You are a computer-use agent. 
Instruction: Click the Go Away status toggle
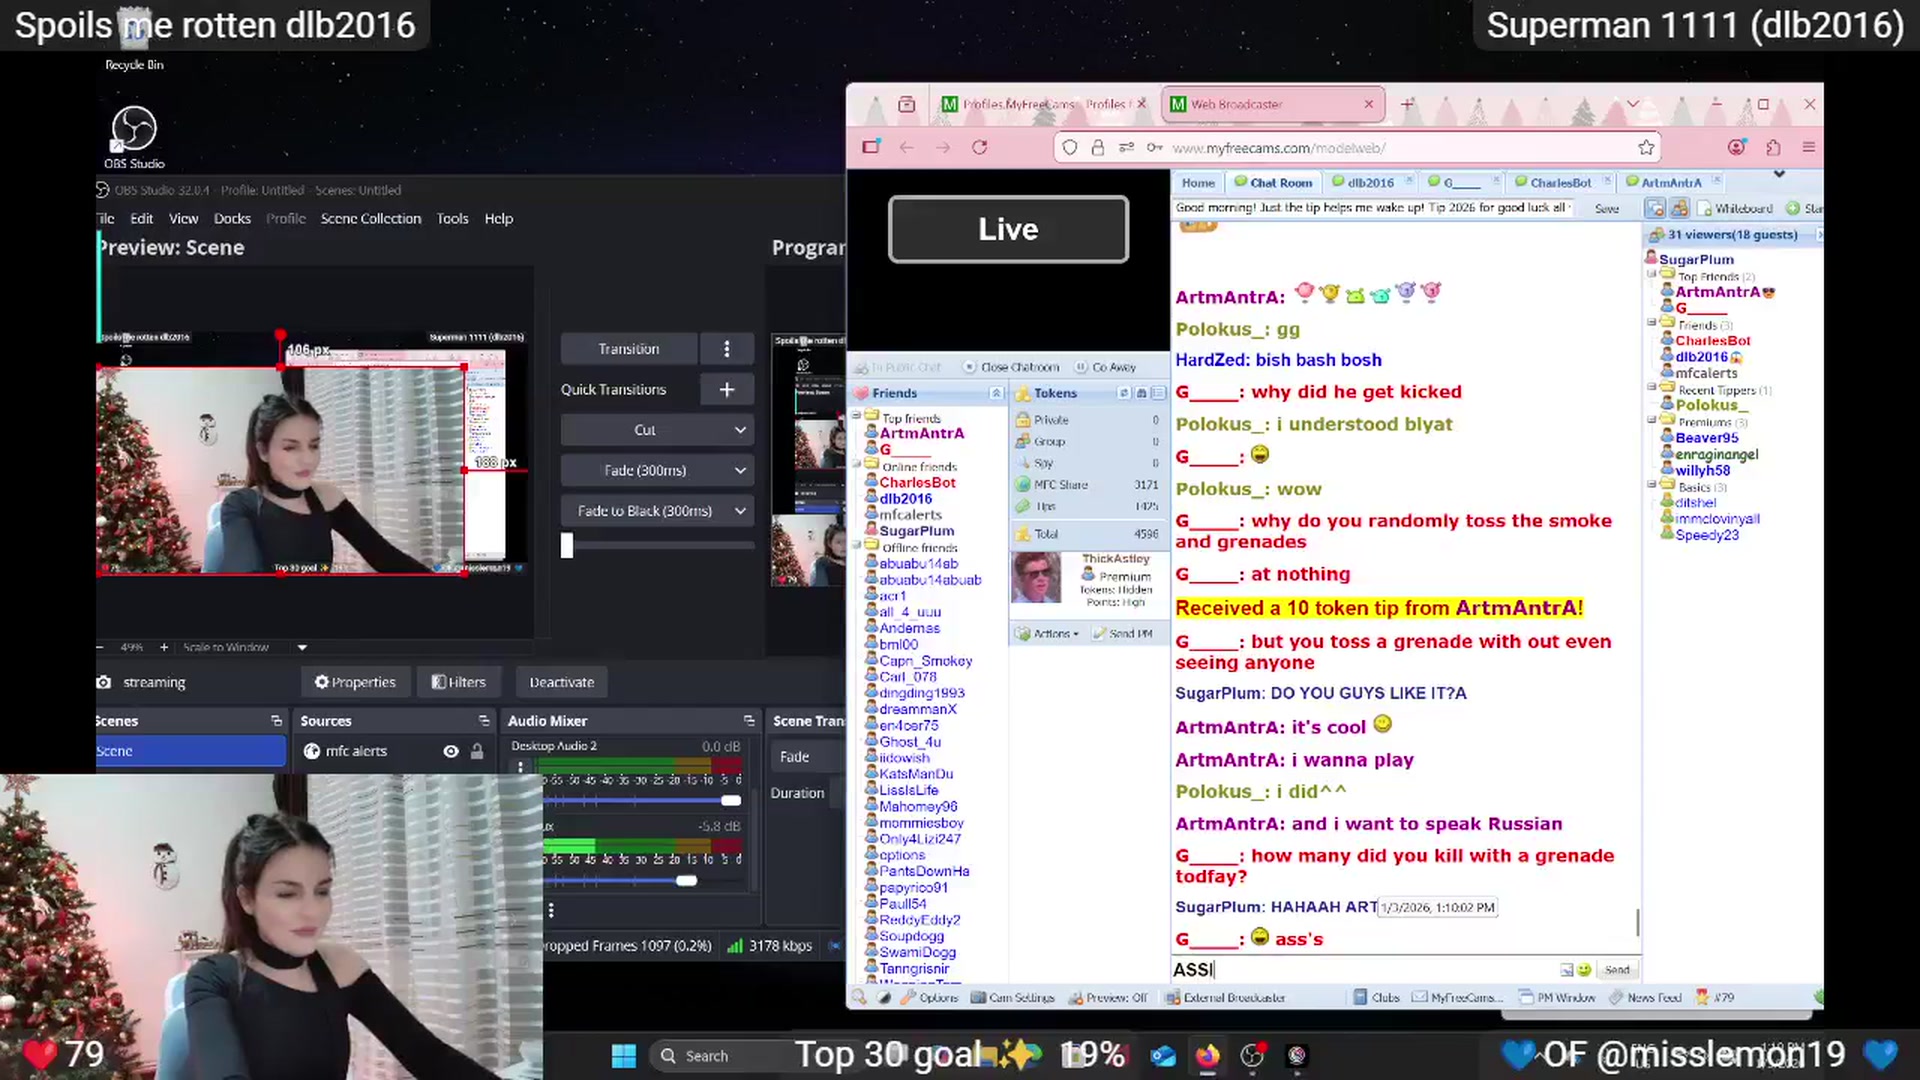click(x=1105, y=367)
